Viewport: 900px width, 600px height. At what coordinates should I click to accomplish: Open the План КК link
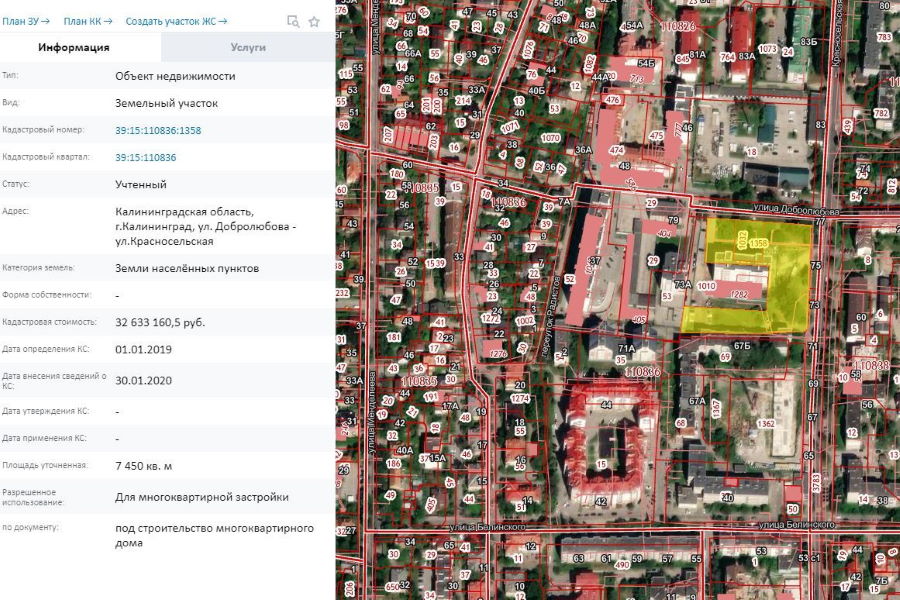pyautogui.click(x=88, y=21)
